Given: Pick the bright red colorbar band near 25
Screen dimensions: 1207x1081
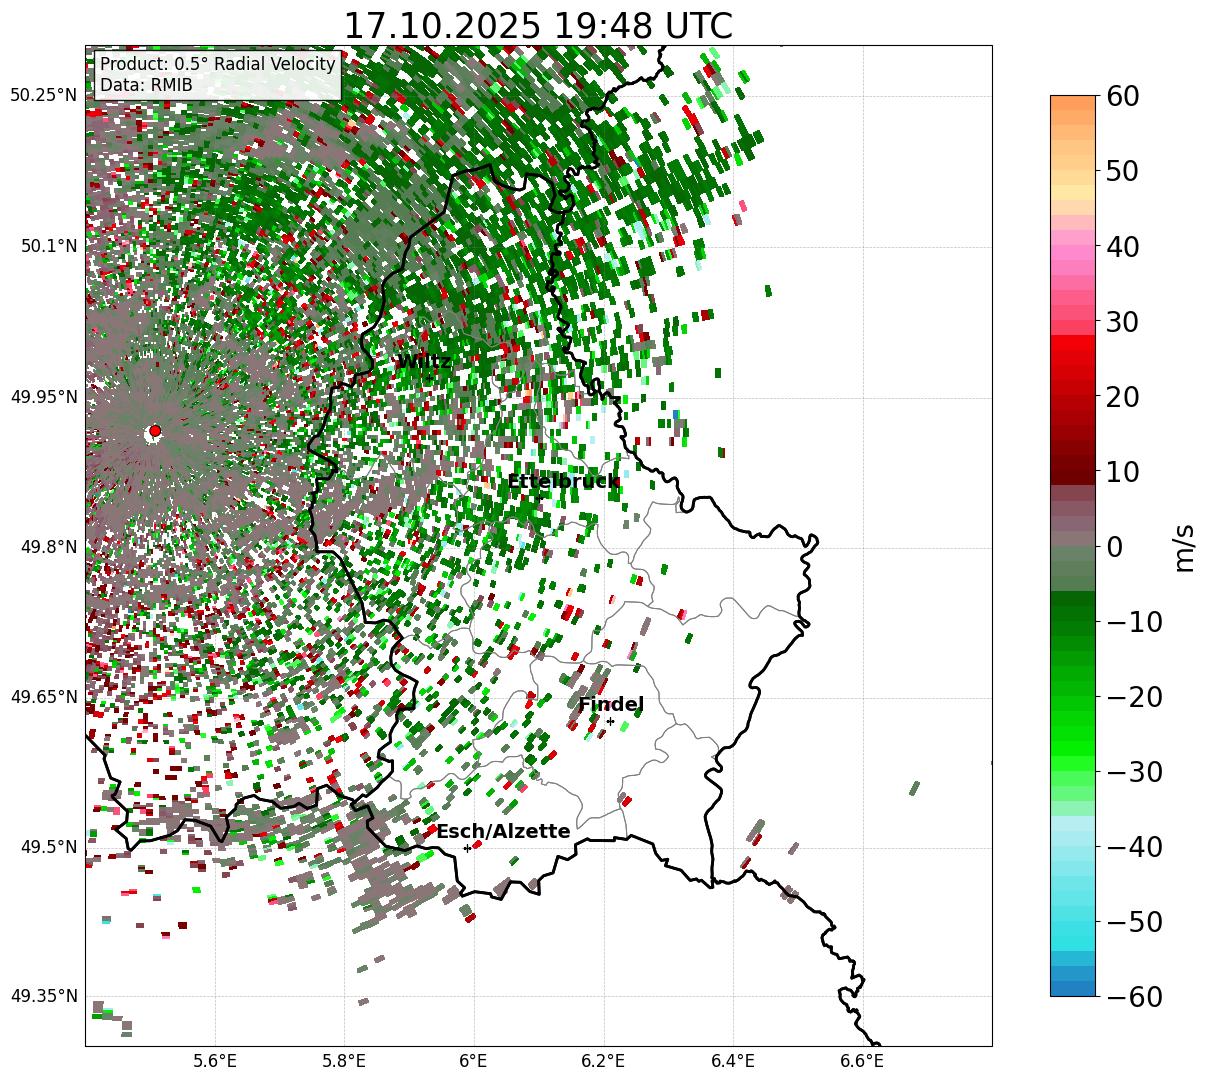Looking at the screenshot, I should pyautogui.click(x=1073, y=358).
